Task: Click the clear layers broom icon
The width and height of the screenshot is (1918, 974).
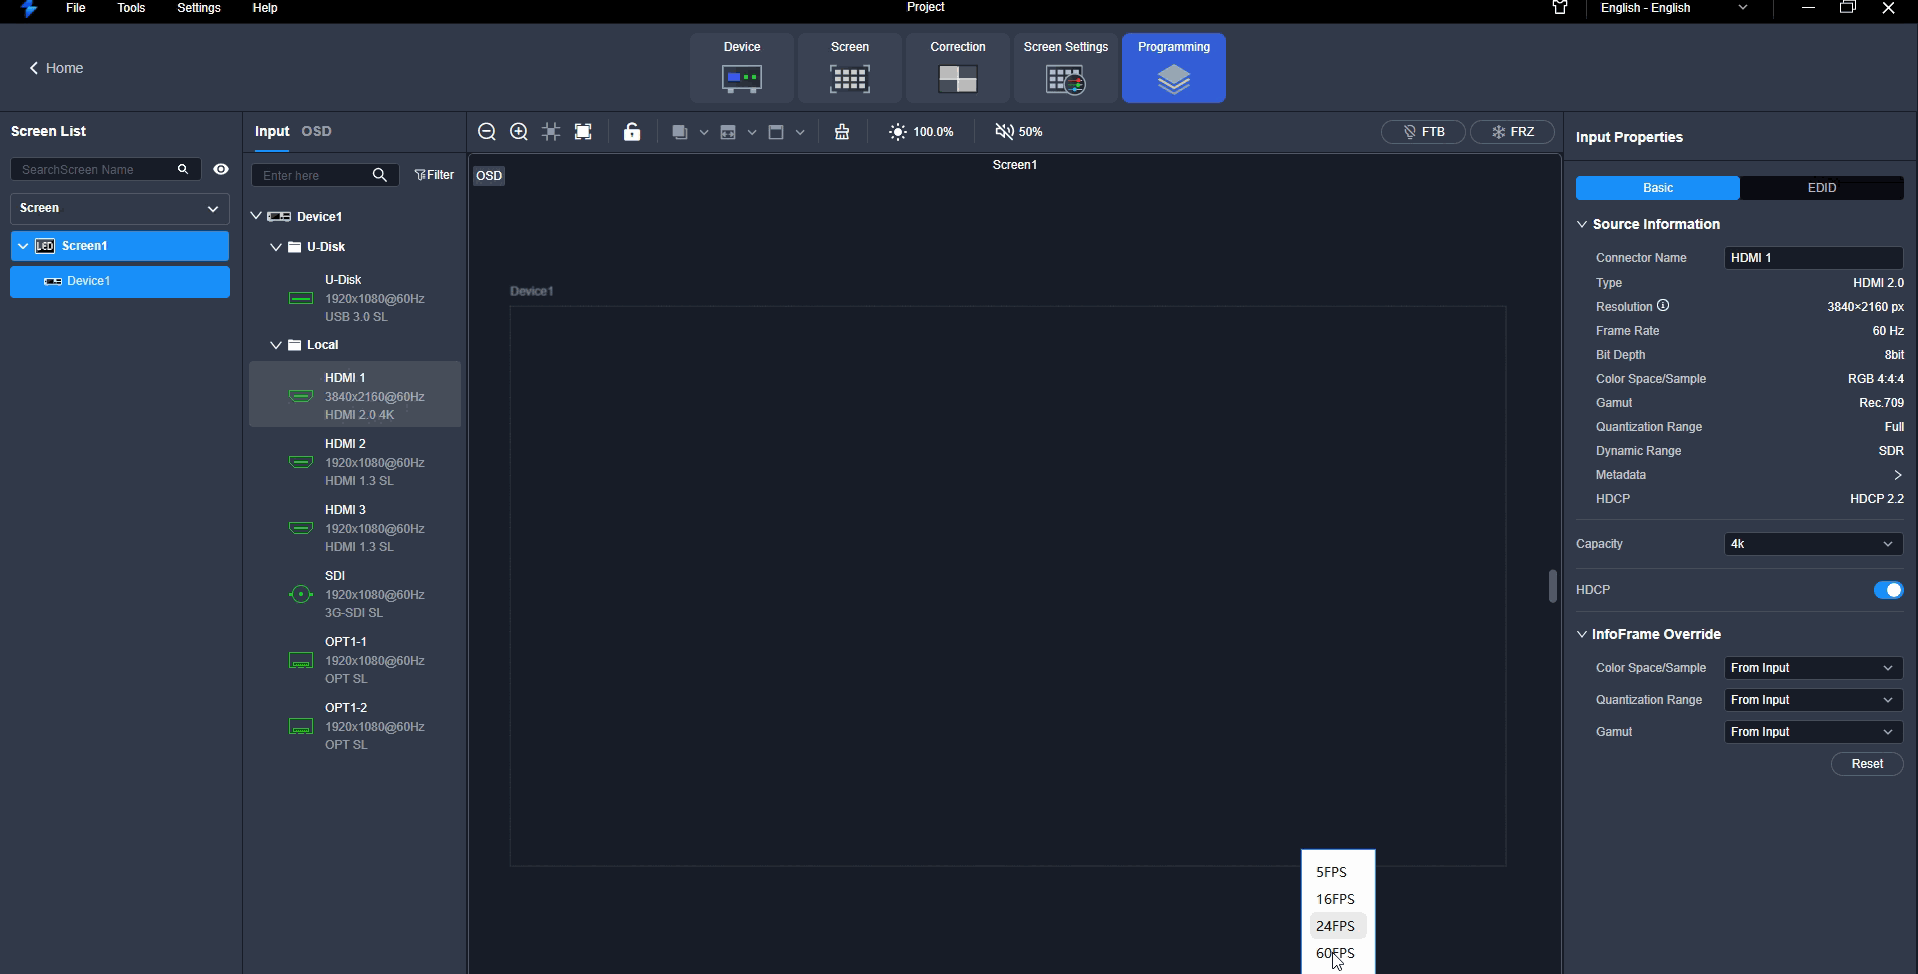Action: point(842,132)
